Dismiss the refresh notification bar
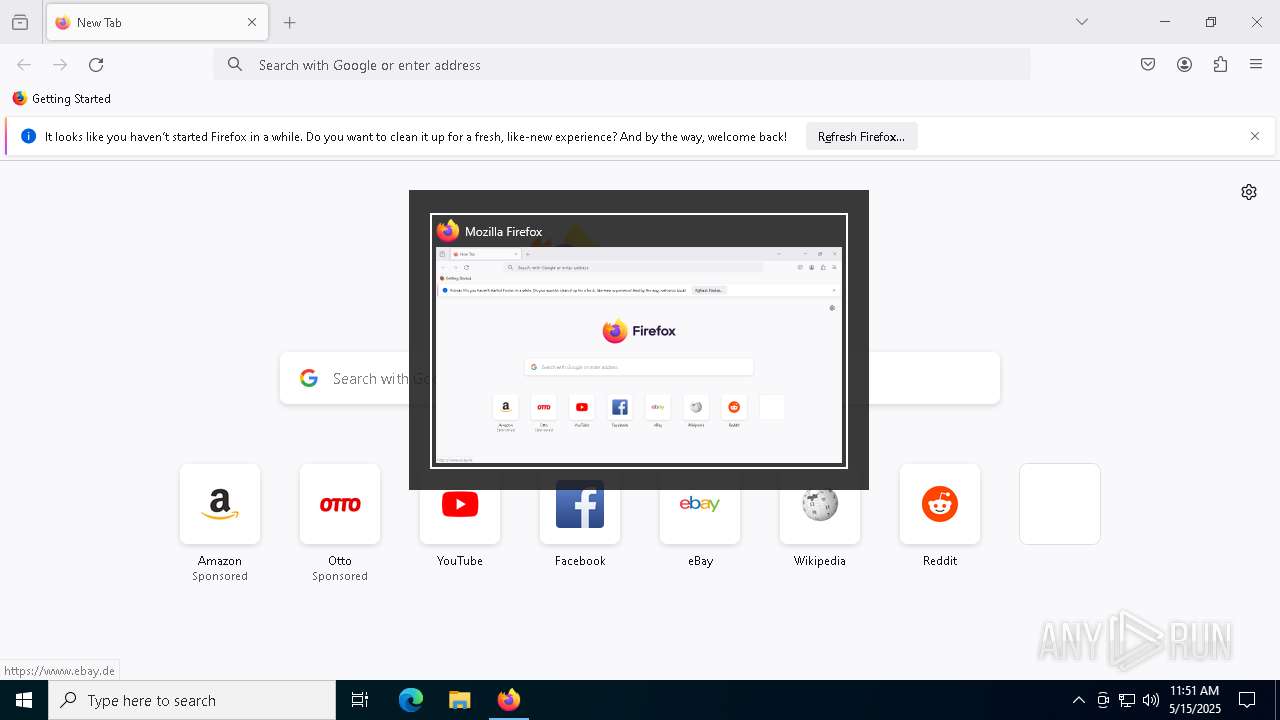The height and width of the screenshot is (720, 1280). click(x=1255, y=137)
